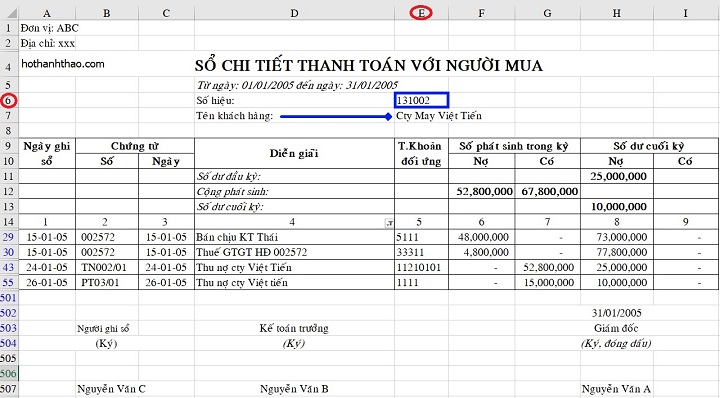720x398 pixels.
Task: Select row 507 header
Action: click(9, 389)
